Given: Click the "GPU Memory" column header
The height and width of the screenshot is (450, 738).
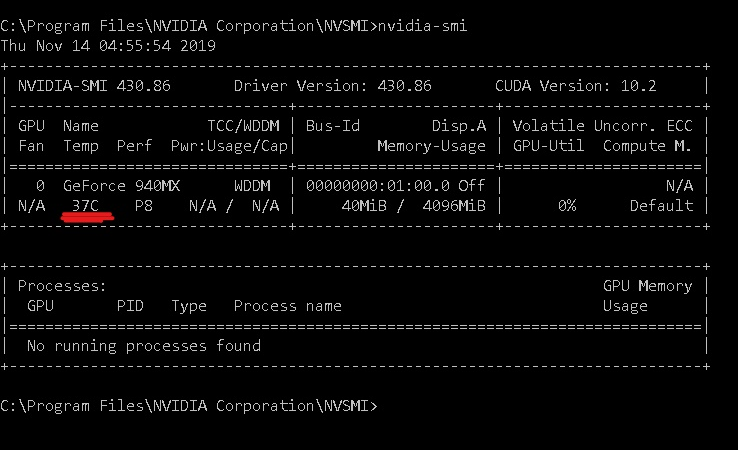Looking at the screenshot, I should [647, 286].
